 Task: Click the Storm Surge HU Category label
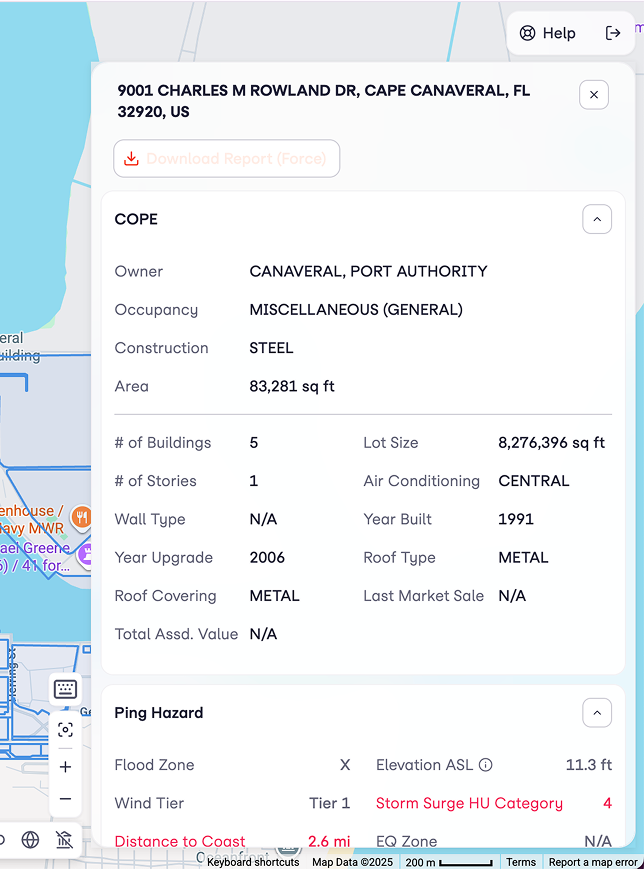coord(469,803)
